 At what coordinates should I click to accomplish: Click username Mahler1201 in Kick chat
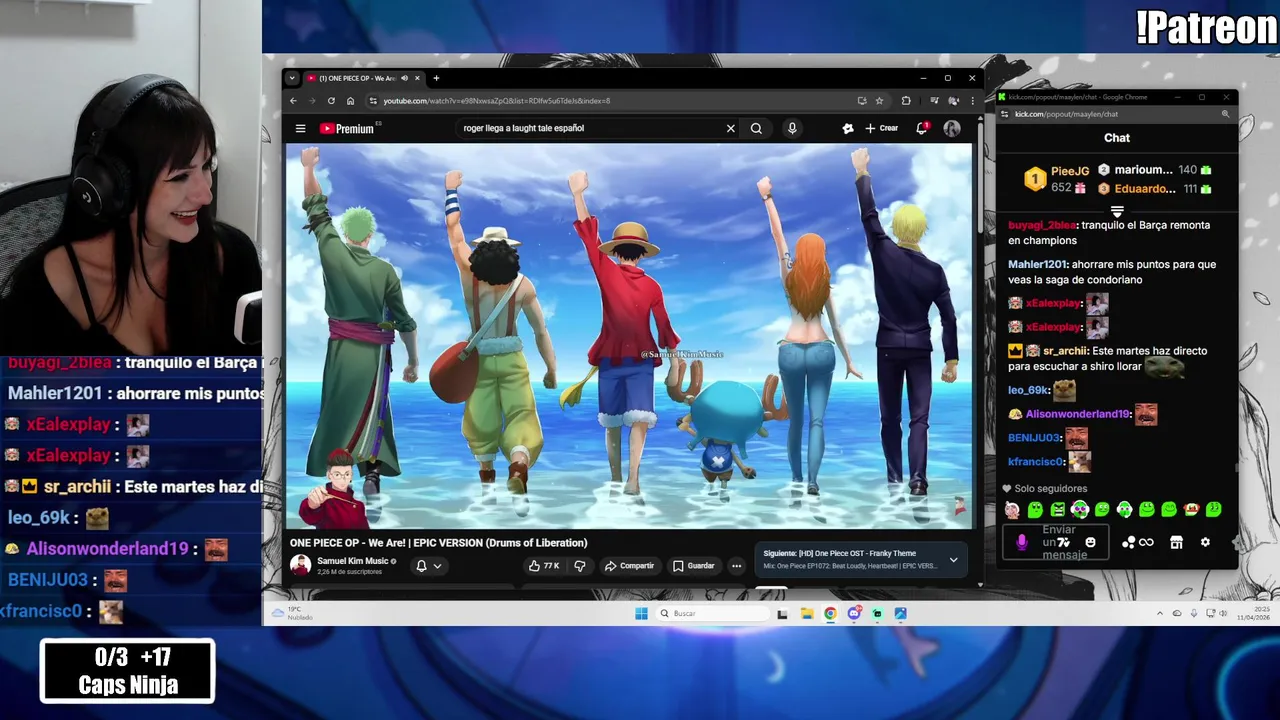tap(1035, 265)
